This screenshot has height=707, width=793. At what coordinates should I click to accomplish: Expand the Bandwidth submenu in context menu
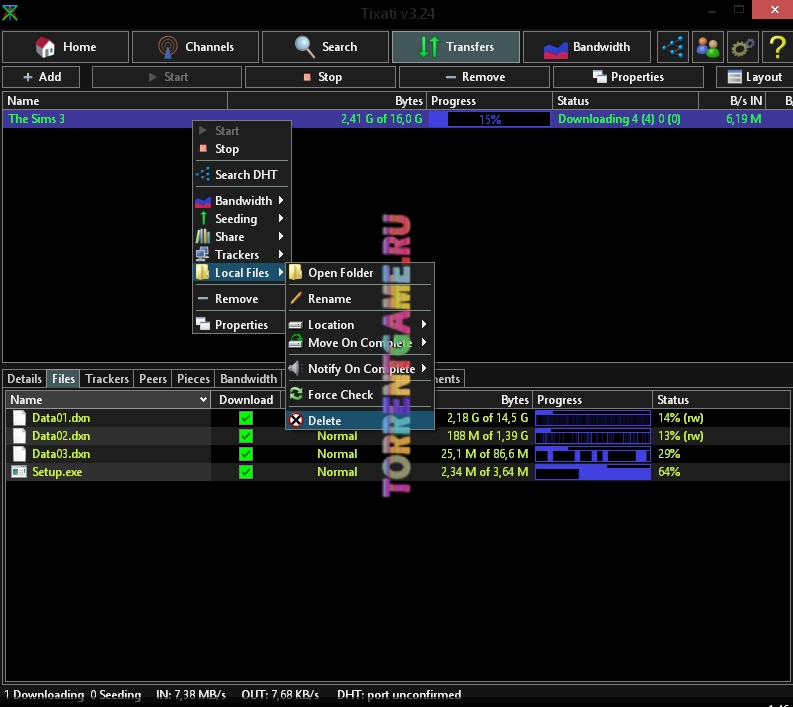coord(242,201)
